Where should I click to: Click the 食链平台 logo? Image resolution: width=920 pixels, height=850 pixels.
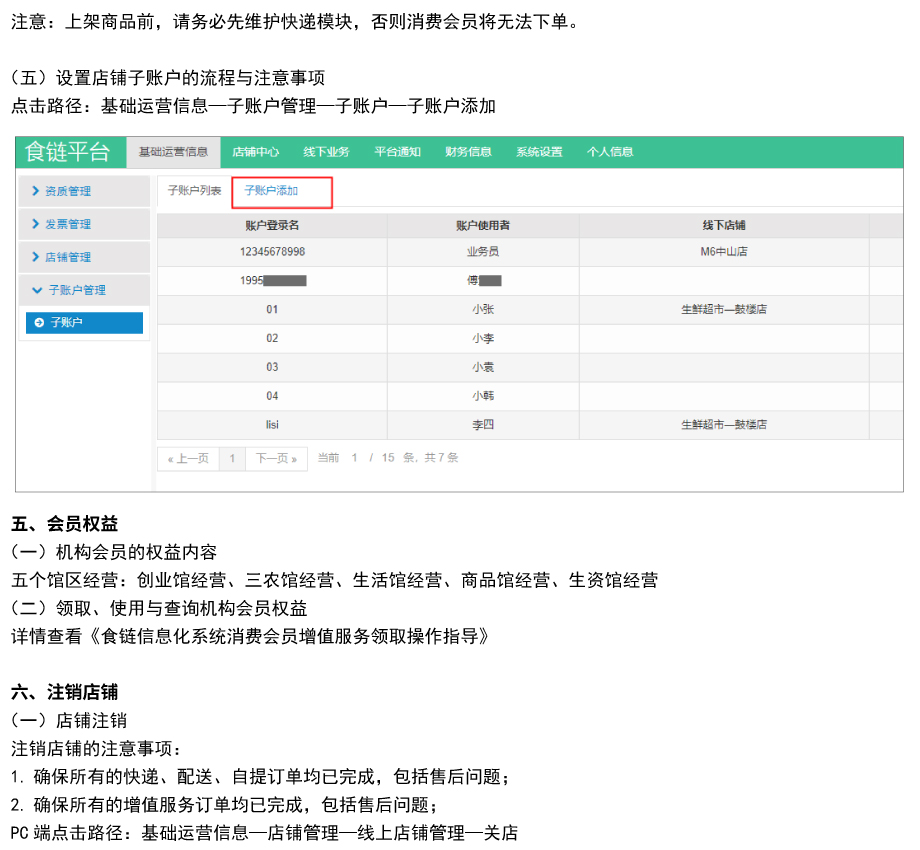(x=68, y=152)
